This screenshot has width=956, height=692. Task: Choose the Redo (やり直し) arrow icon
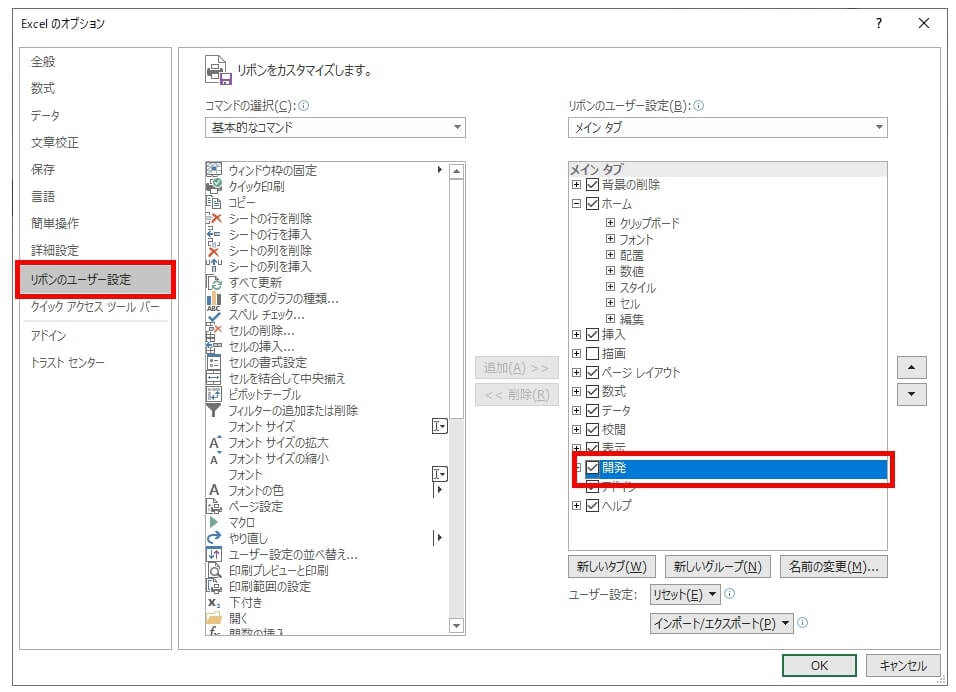click(x=213, y=538)
